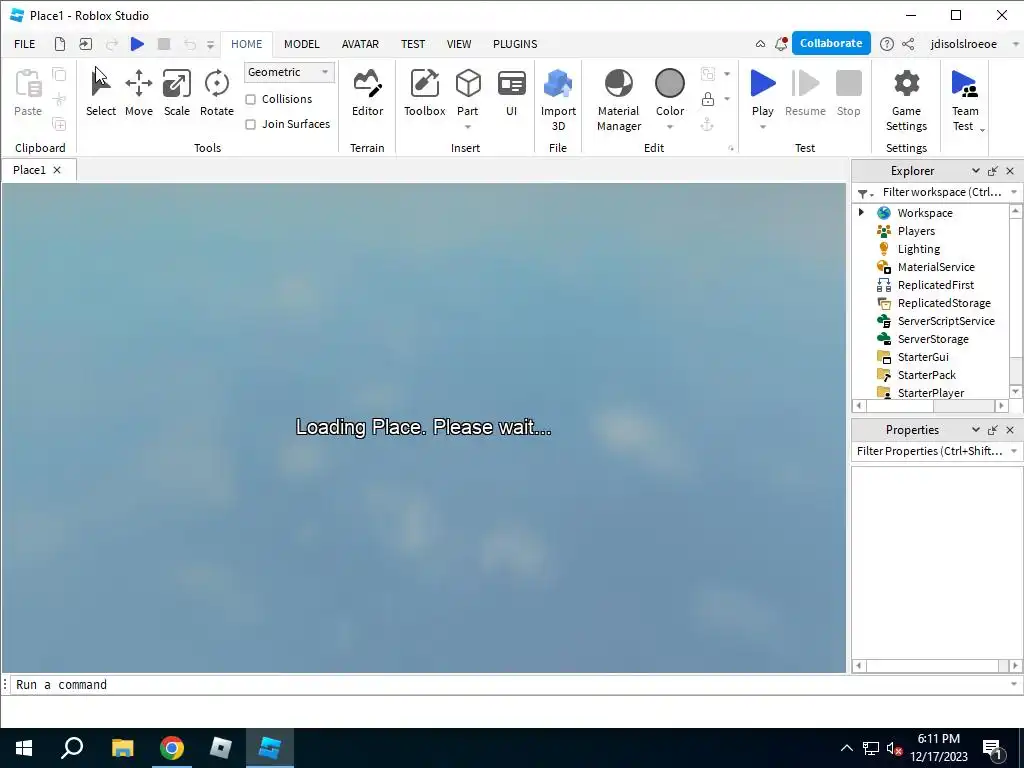Click the taskbar search icon

click(72, 748)
